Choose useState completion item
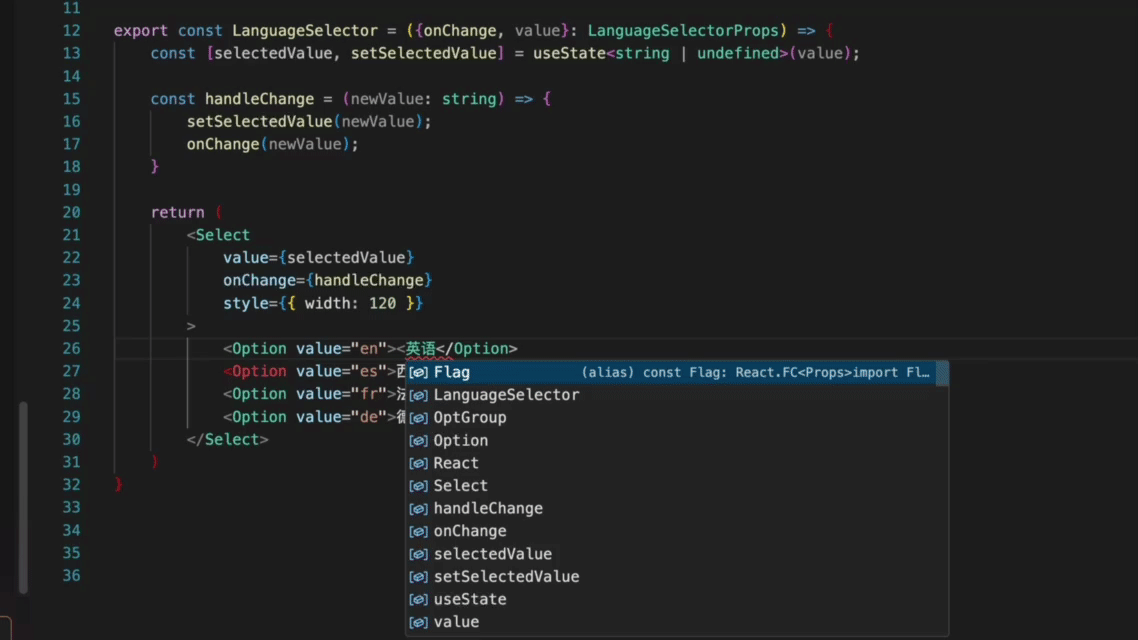This screenshot has width=1138, height=640. click(676, 599)
